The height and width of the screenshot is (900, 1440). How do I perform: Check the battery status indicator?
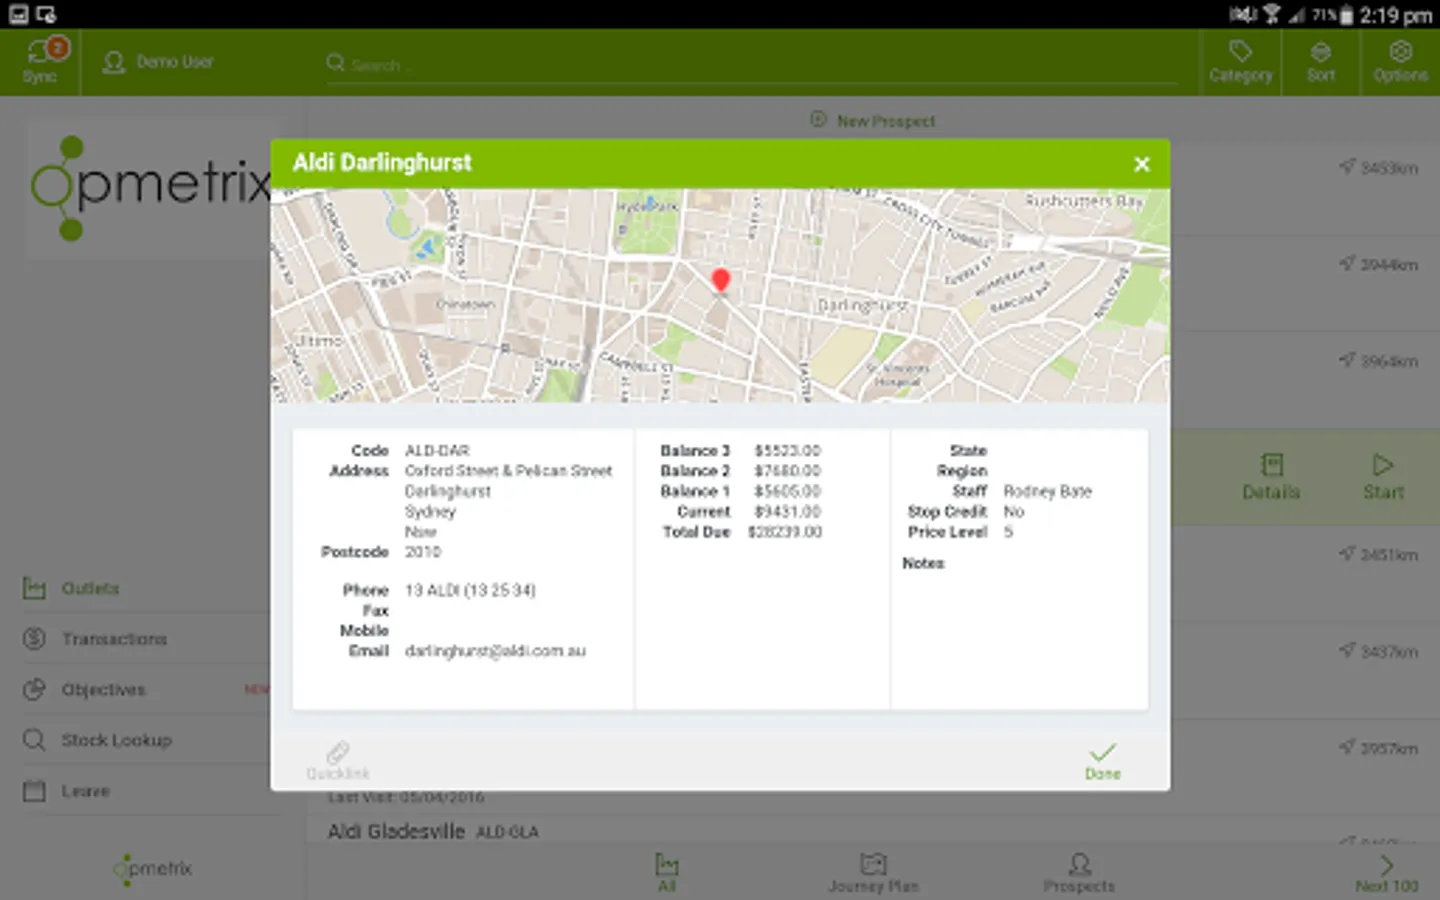coord(1346,15)
